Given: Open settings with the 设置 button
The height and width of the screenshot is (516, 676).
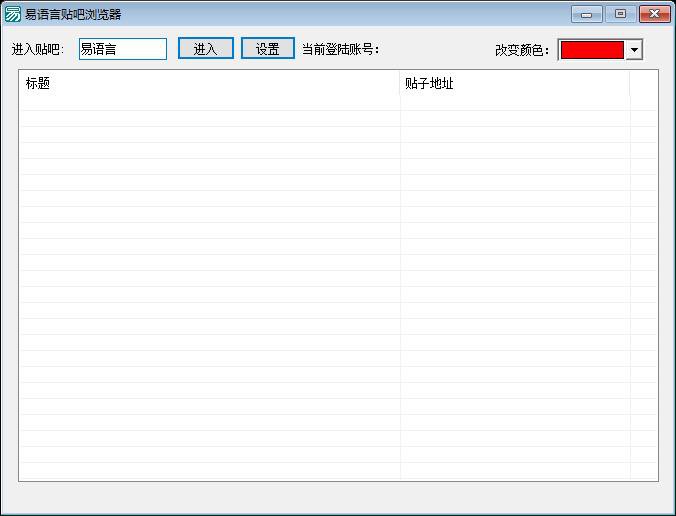Looking at the screenshot, I should coord(267,49).
